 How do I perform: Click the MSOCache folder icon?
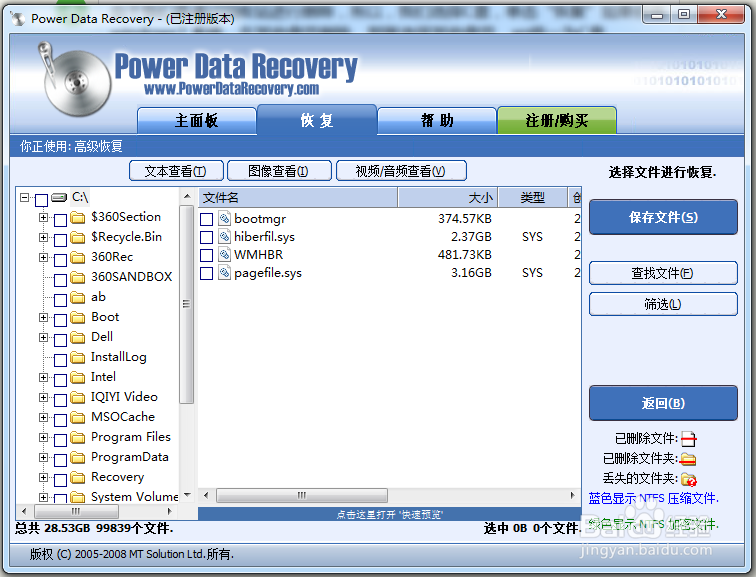click(78, 417)
